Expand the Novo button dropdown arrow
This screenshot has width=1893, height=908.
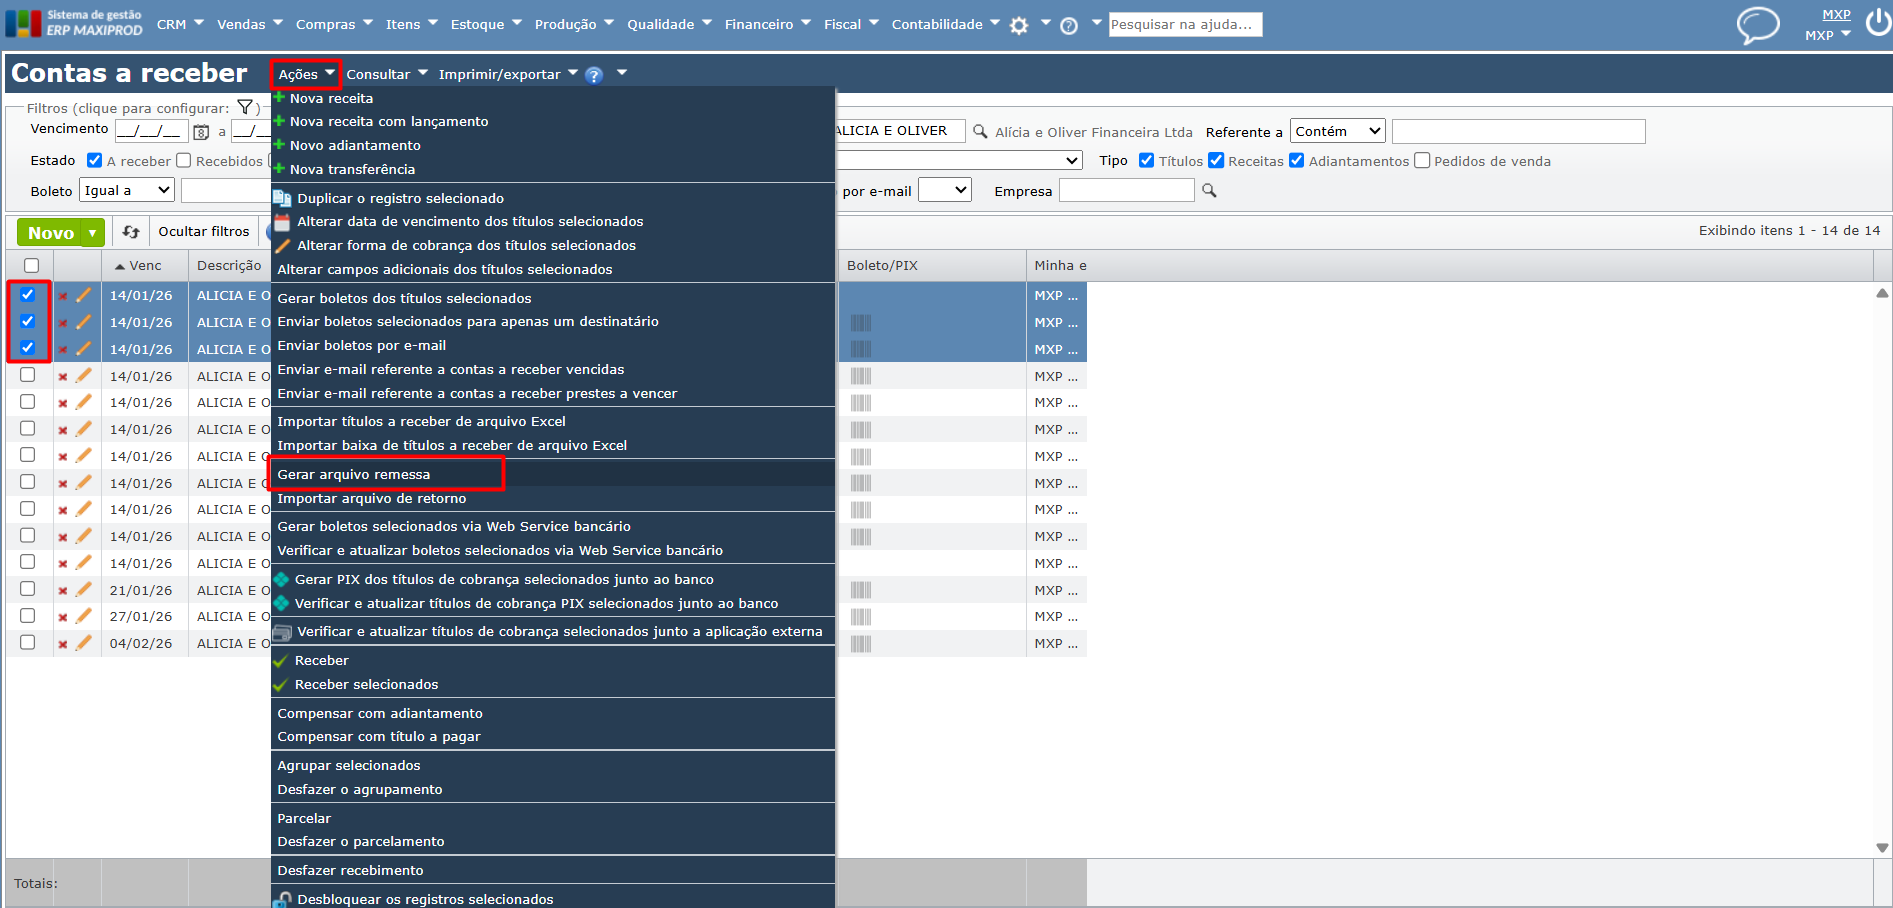93,233
